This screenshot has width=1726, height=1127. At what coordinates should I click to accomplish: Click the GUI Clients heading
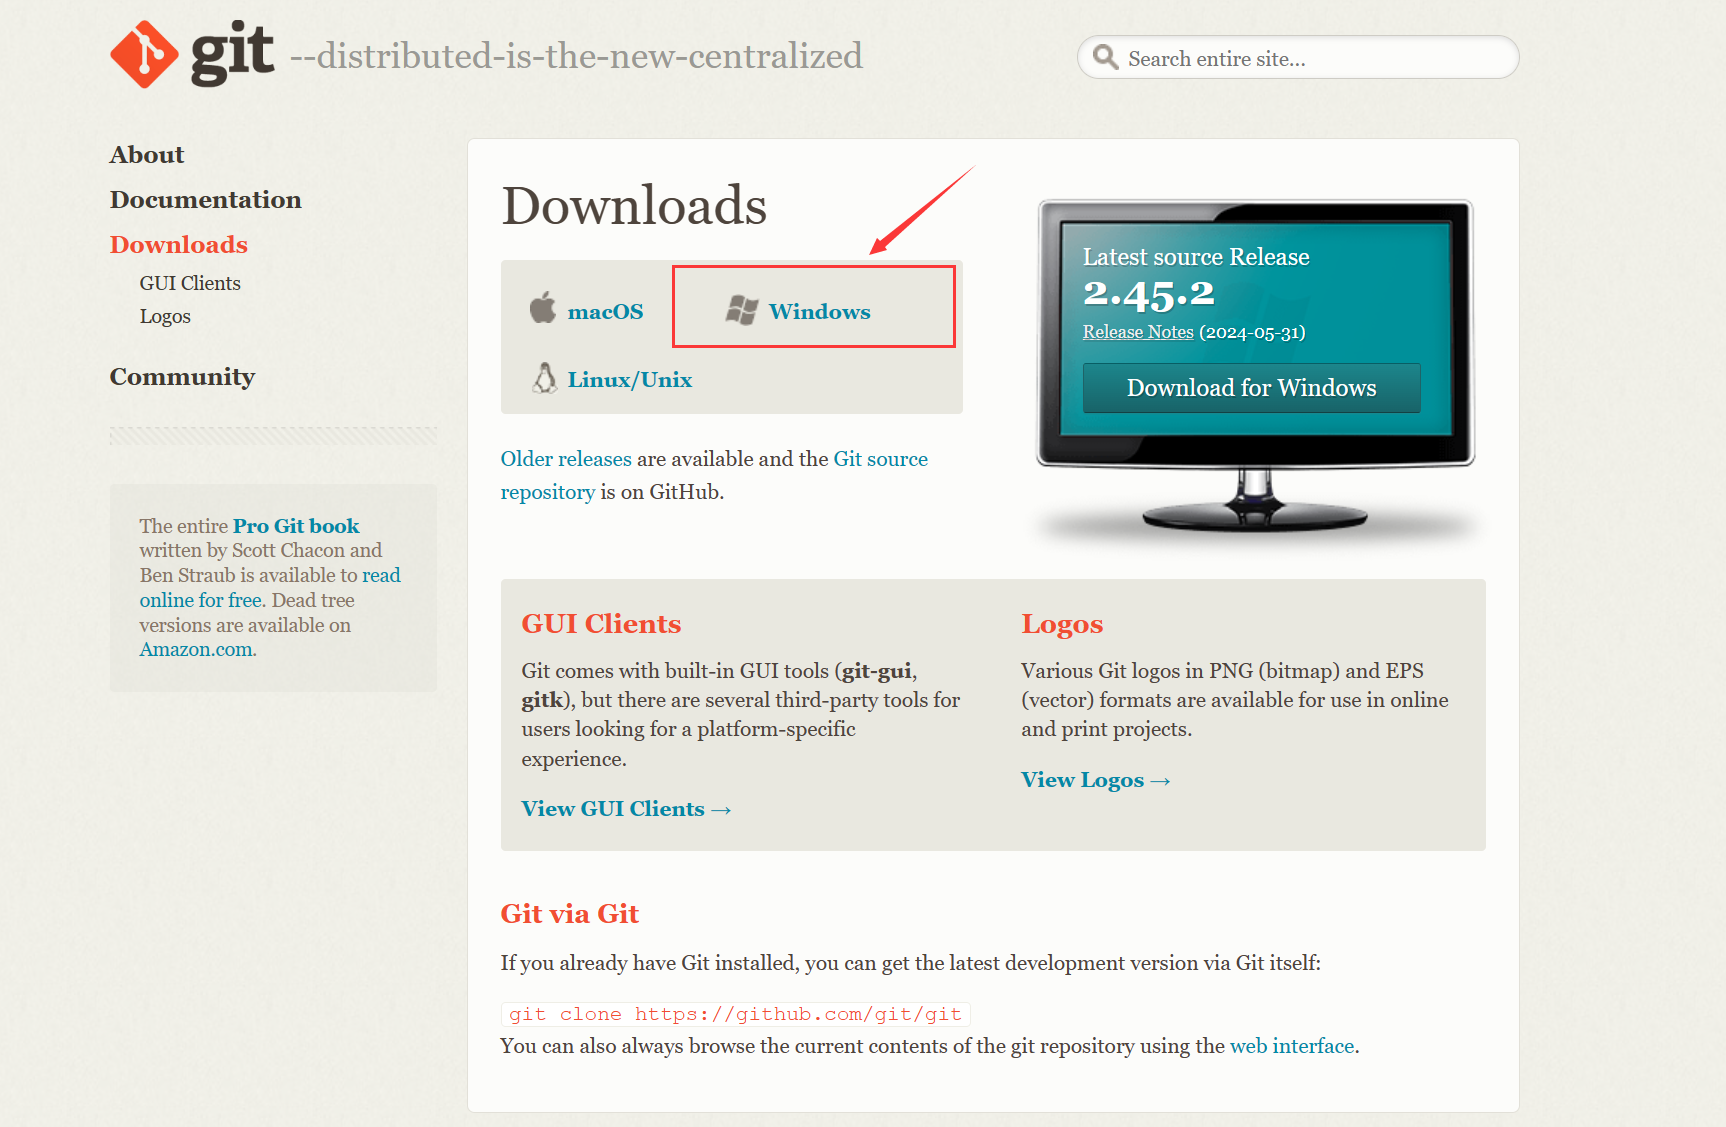click(601, 624)
